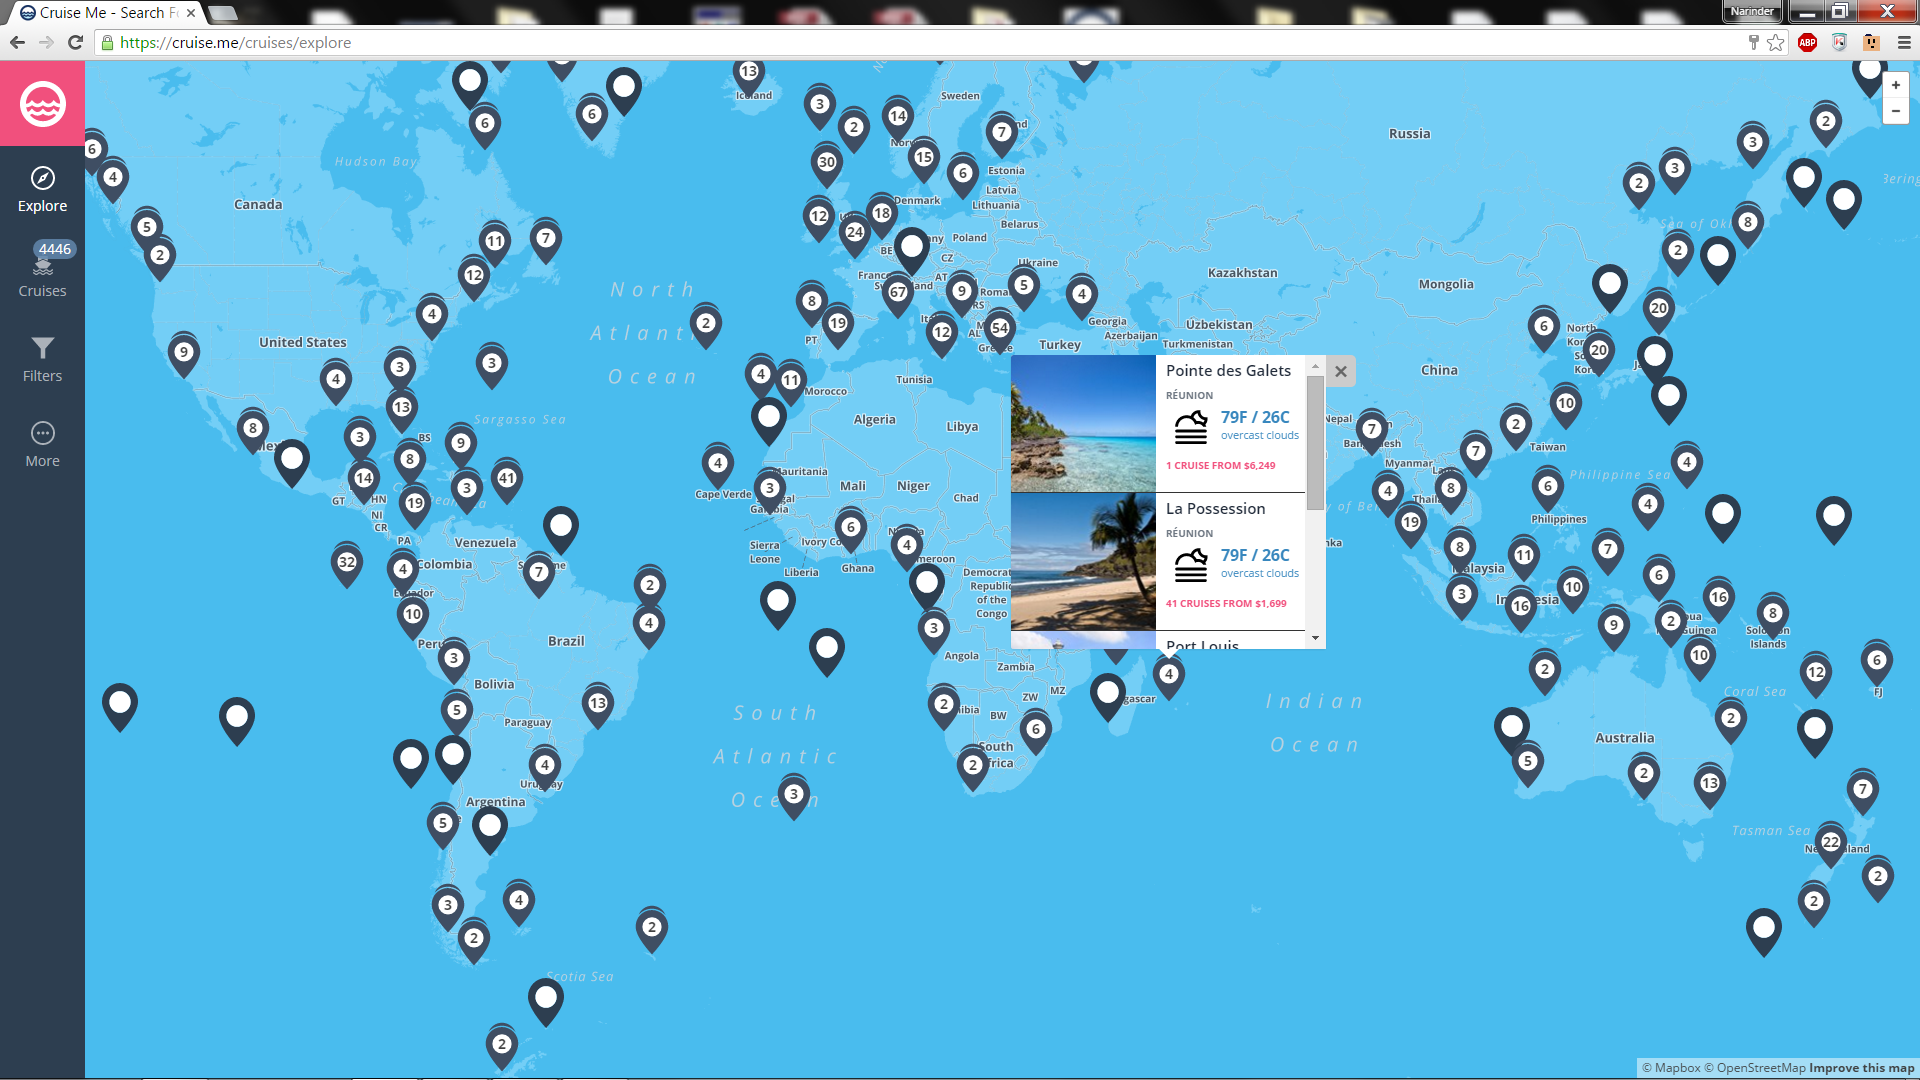
Task: Click '41 CRUISES FROM $1,699' link
Action: pos(1226,604)
